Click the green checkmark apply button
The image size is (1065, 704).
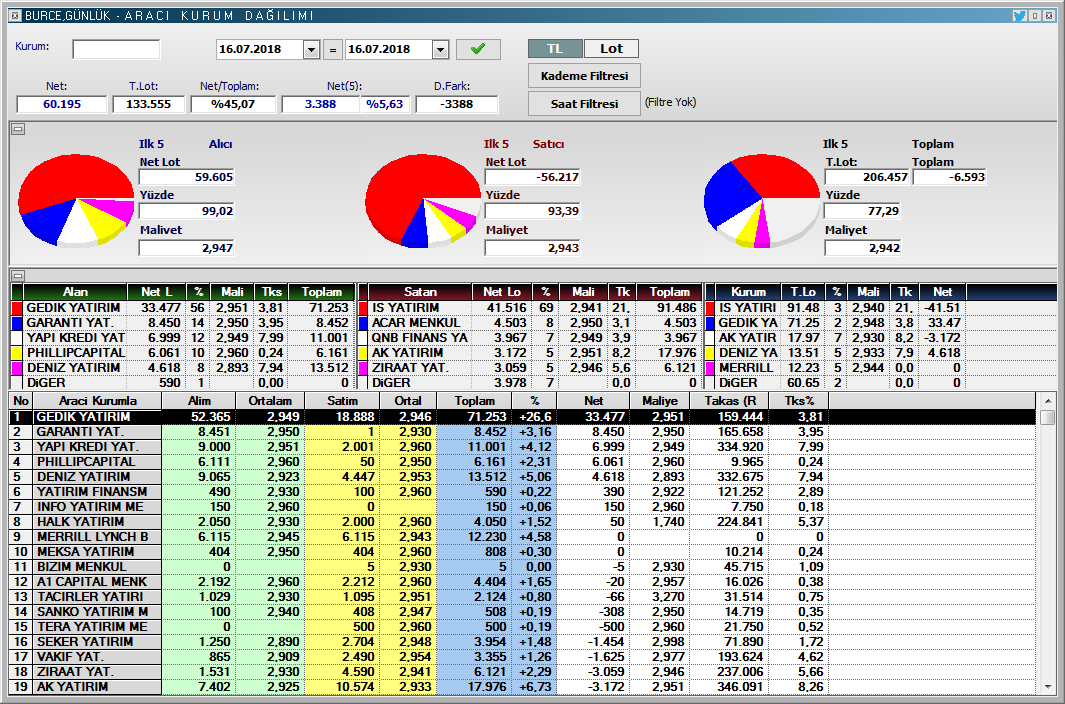pos(478,49)
